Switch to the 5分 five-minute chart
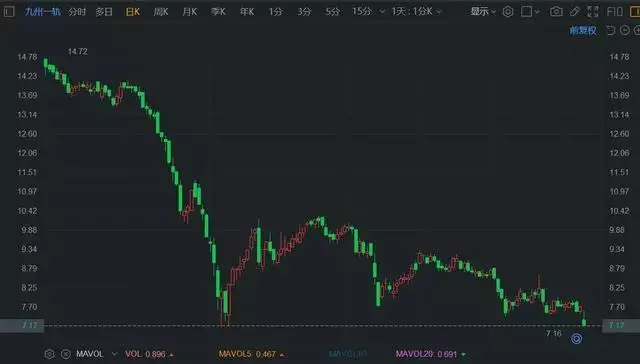 [333, 11]
